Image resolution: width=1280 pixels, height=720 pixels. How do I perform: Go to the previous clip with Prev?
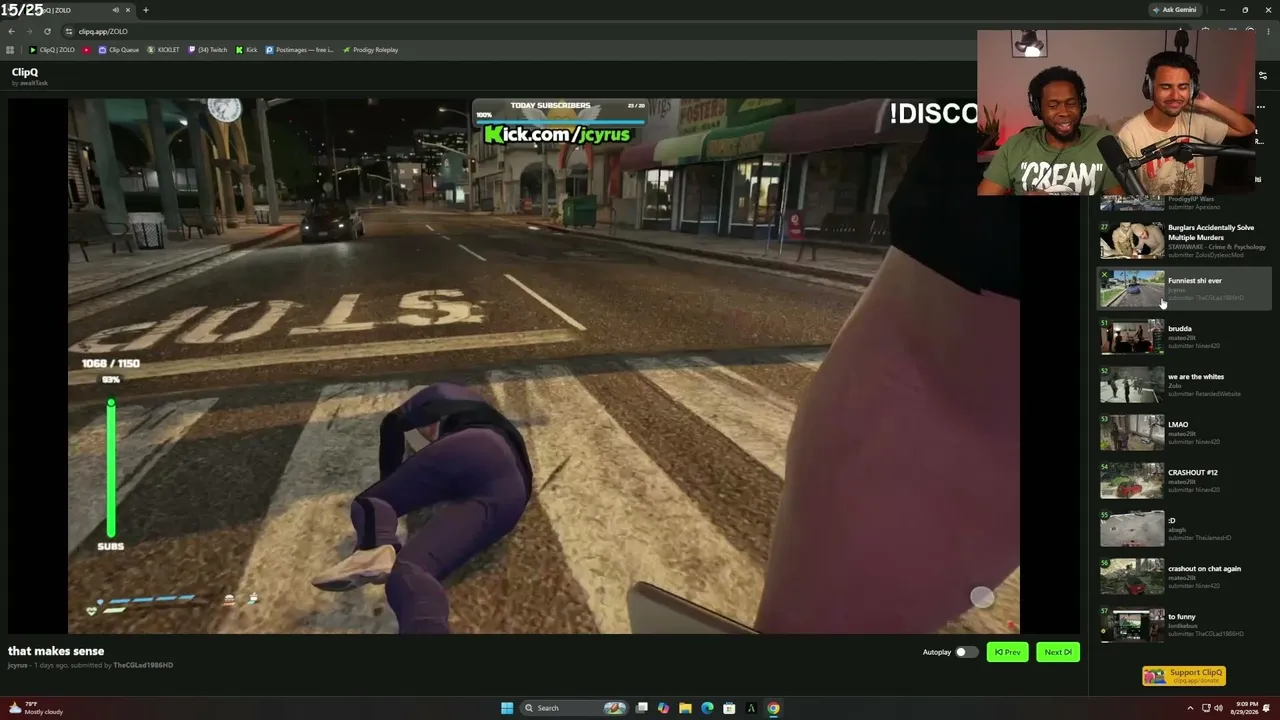click(x=1007, y=652)
